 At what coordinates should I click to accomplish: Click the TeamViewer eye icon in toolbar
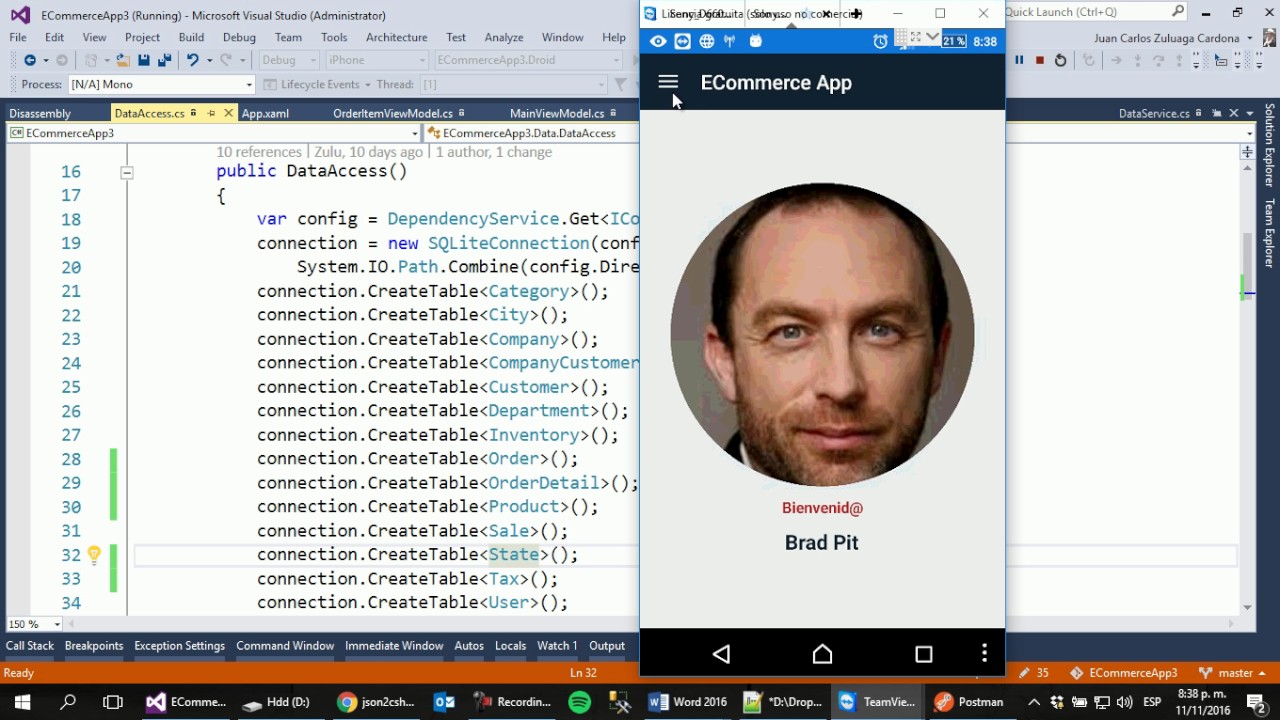[658, 41]
